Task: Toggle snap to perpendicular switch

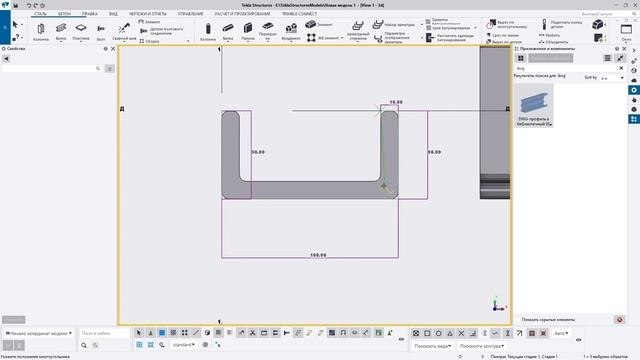Action: point(473,333)
